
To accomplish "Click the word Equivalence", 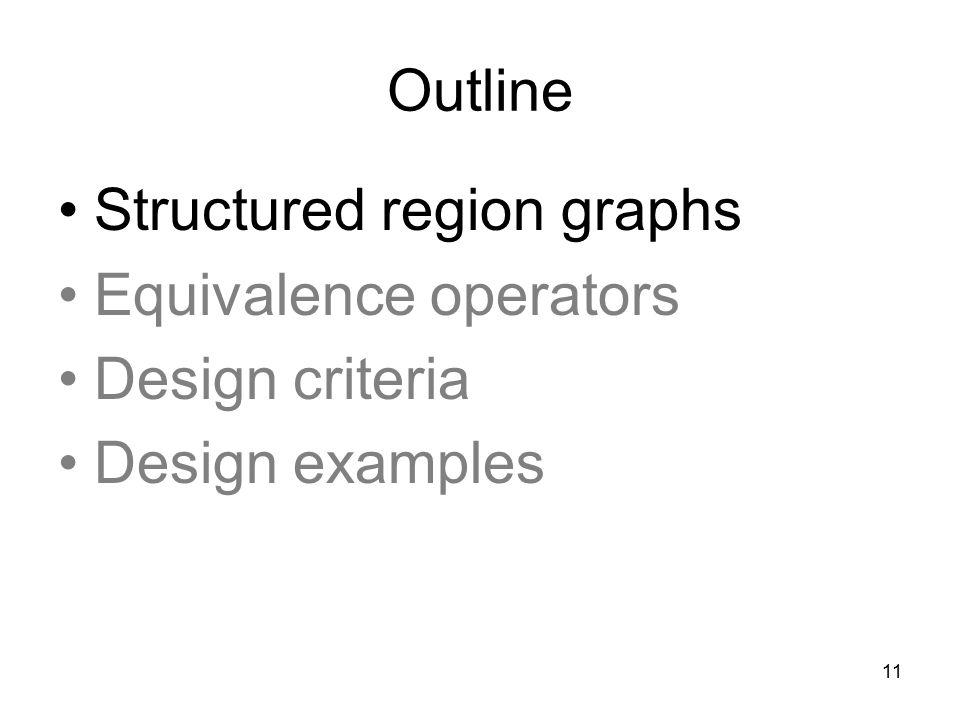I will pos(255,298).
